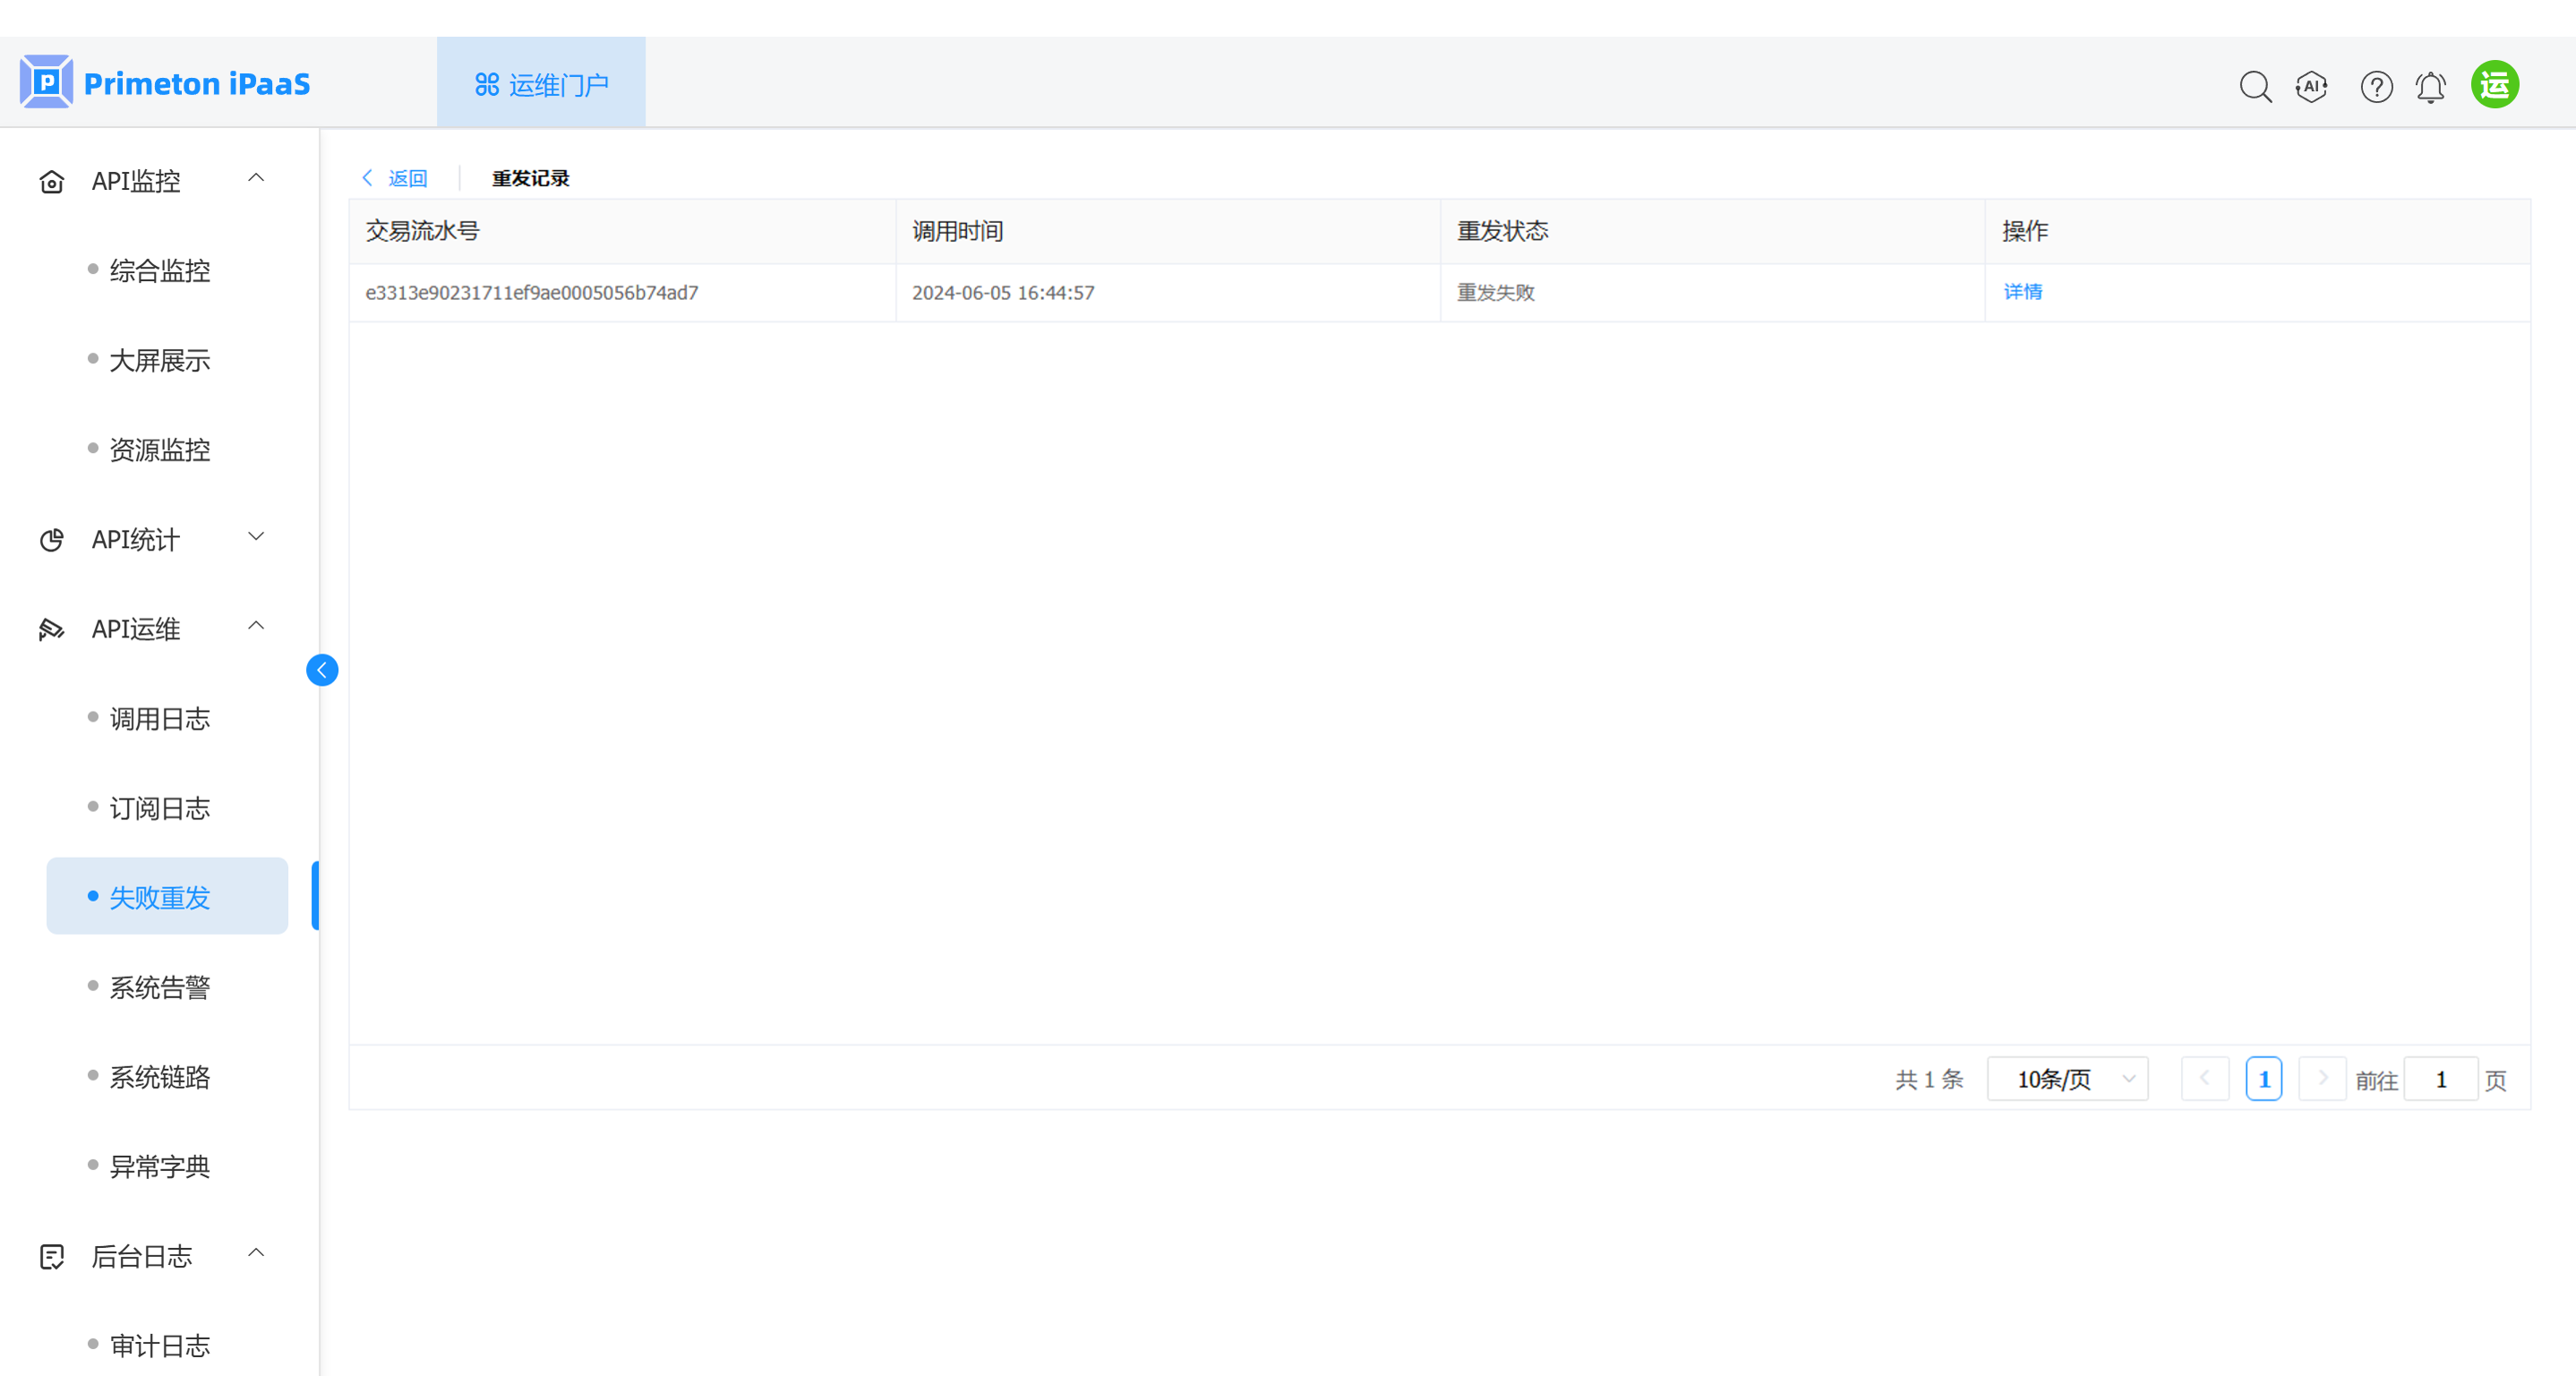Viewport: 2576px width, 1376px height.
Task: Click the Primeton iPaaS logo
Action: 165,83
